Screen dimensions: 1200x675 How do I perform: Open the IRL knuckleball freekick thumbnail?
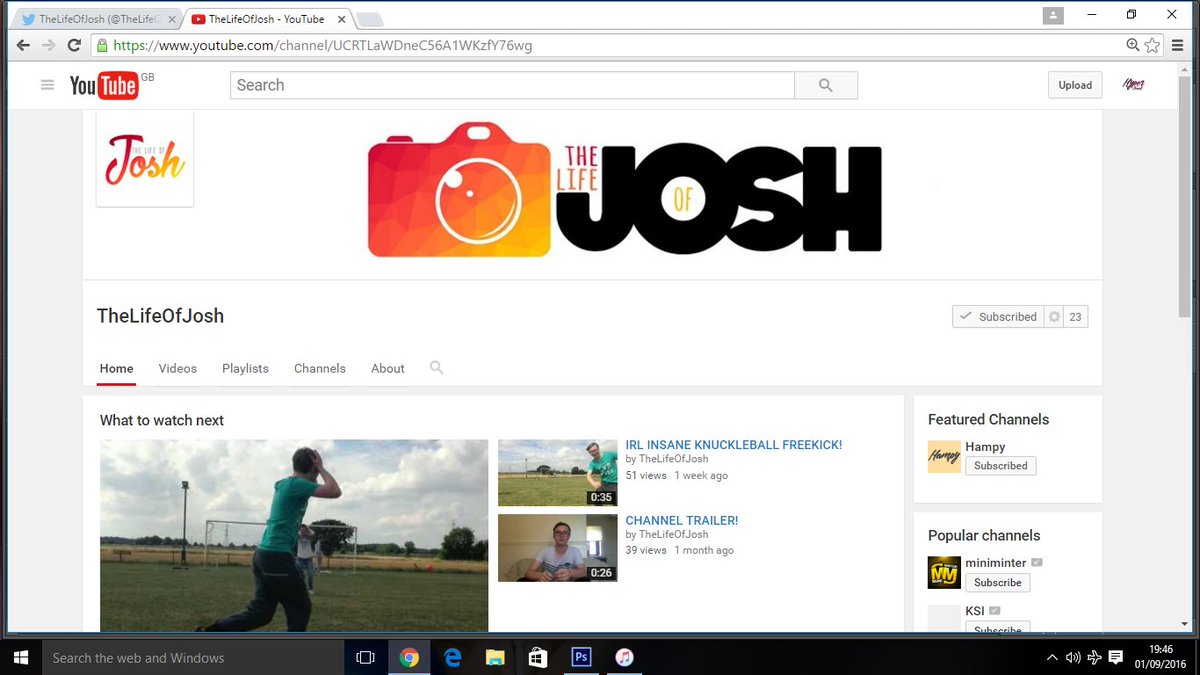pos(557,471)
